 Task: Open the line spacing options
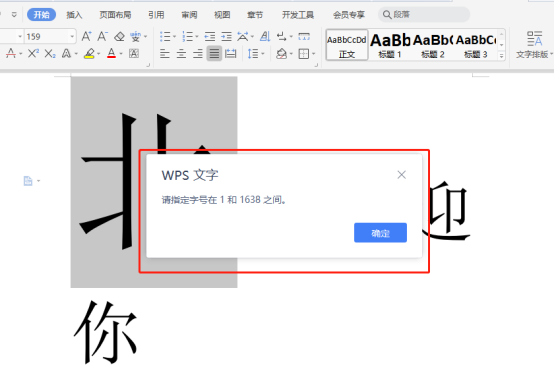(x=253, y=54)
